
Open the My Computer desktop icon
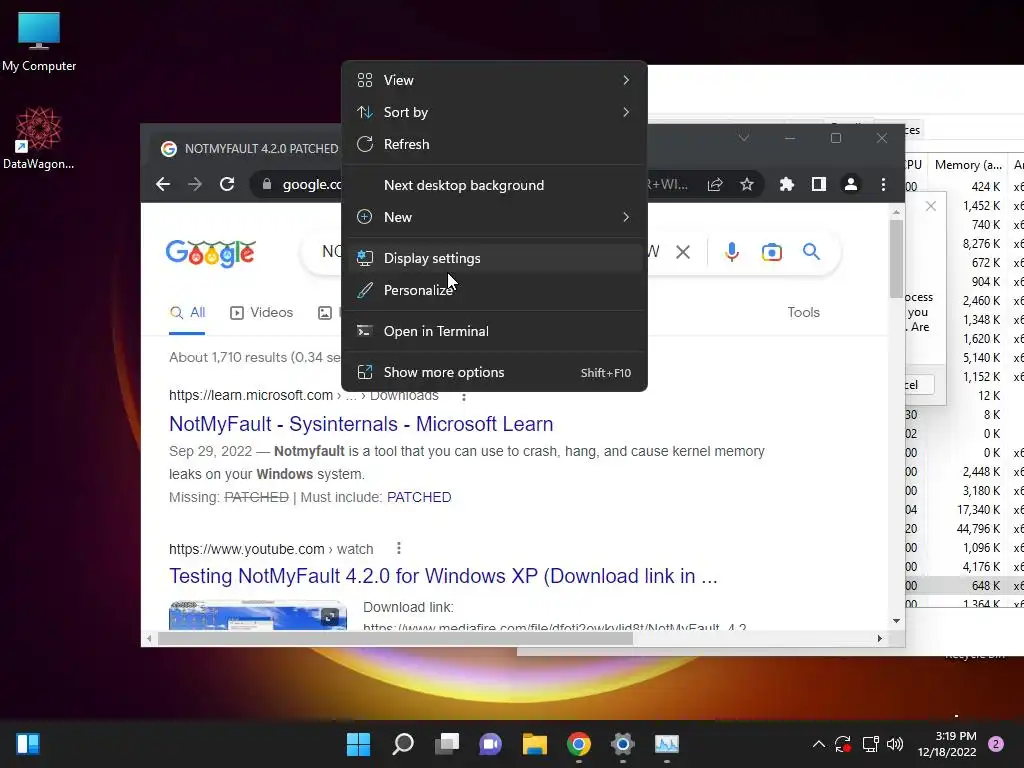(x=39, y=40)
